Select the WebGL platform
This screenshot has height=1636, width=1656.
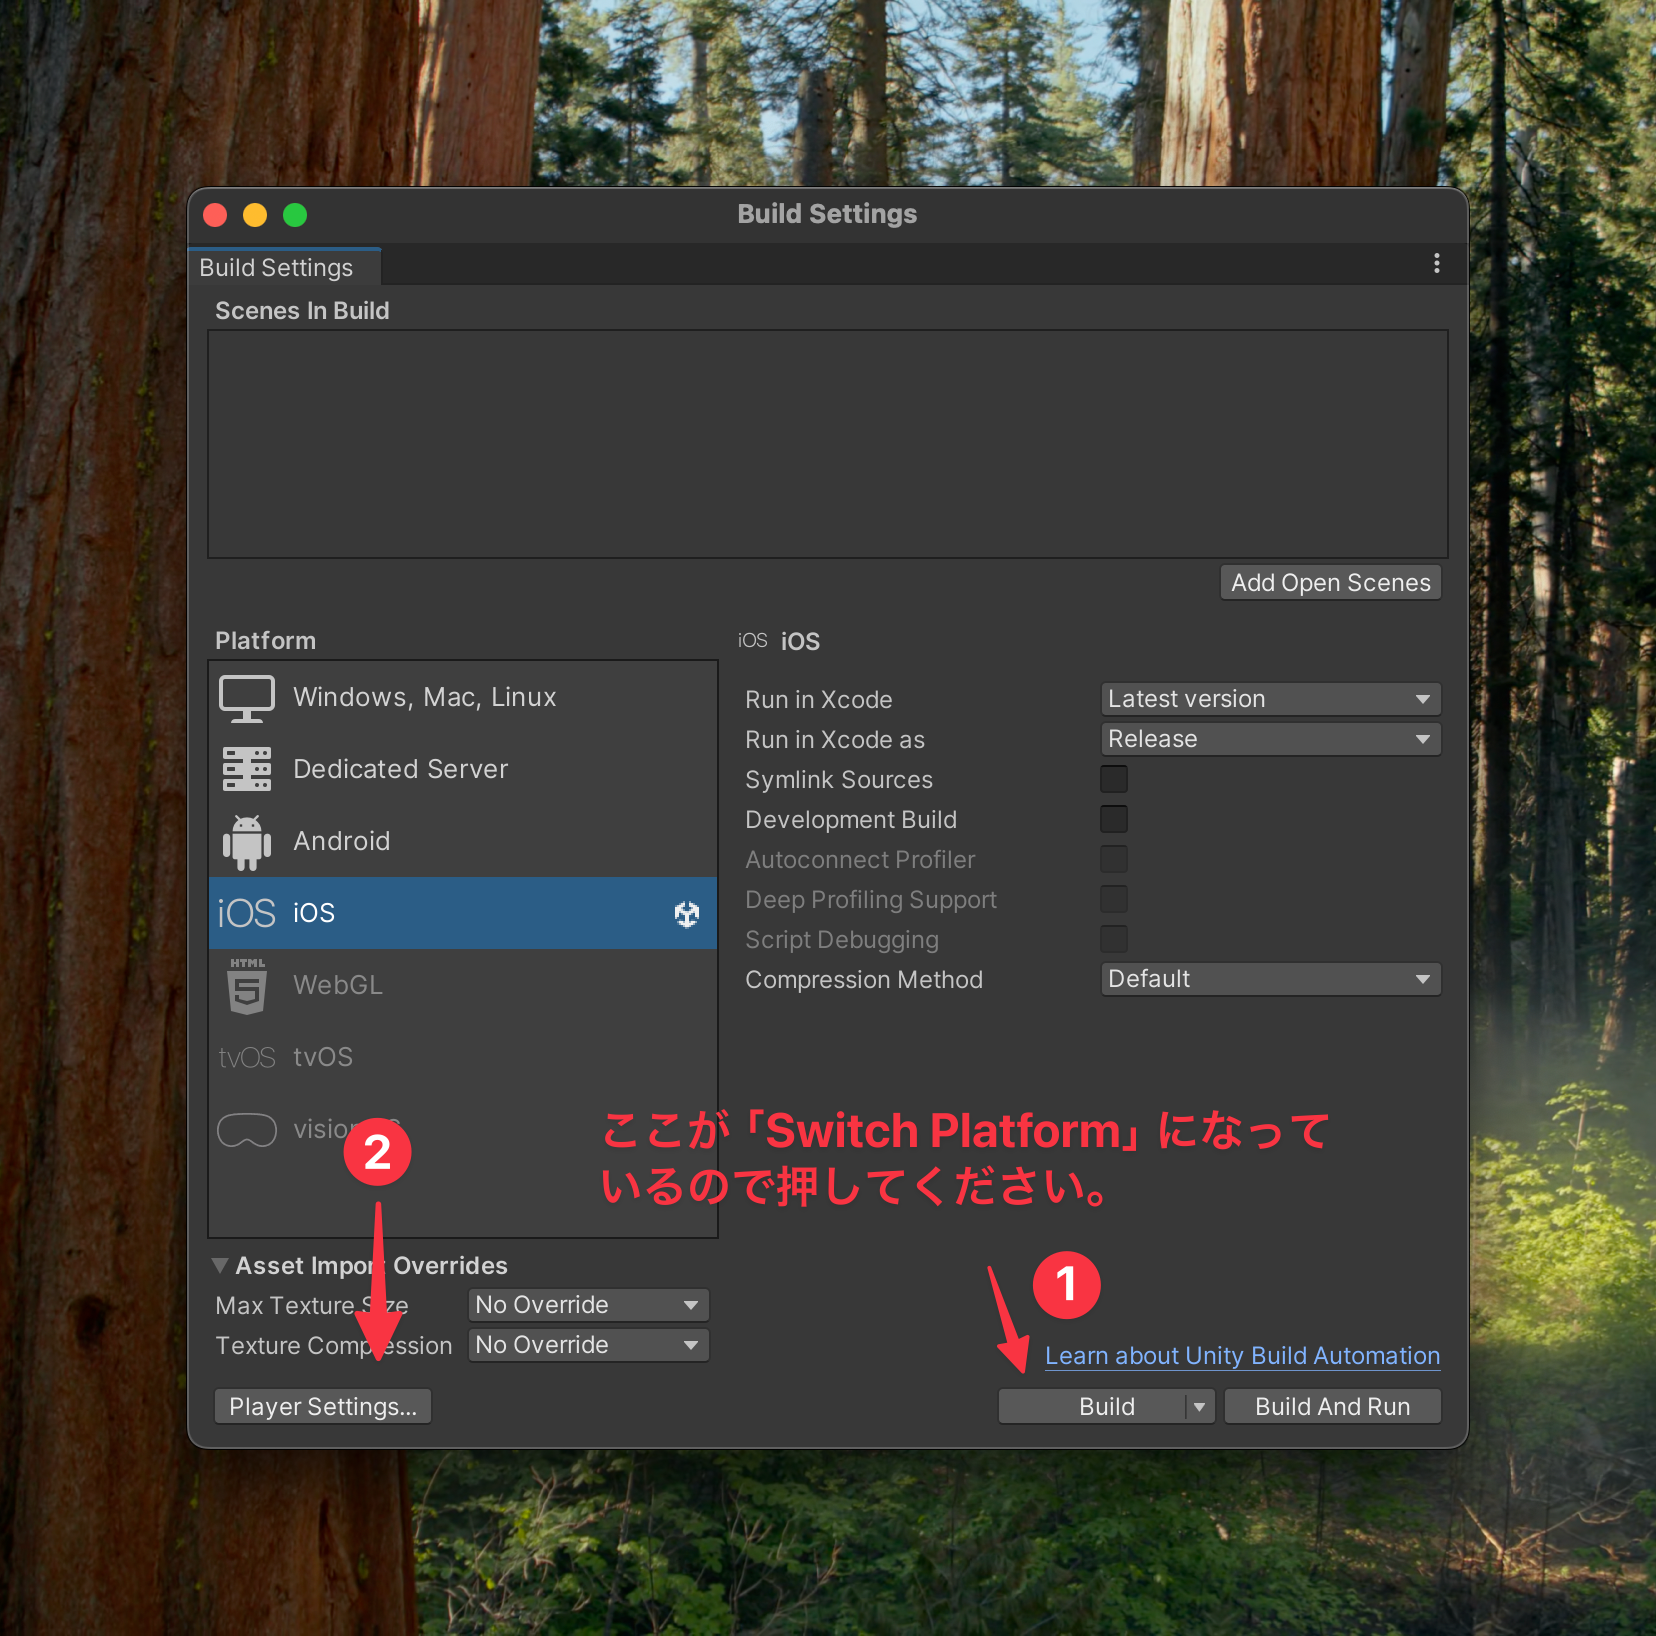[x=463, y=986]
